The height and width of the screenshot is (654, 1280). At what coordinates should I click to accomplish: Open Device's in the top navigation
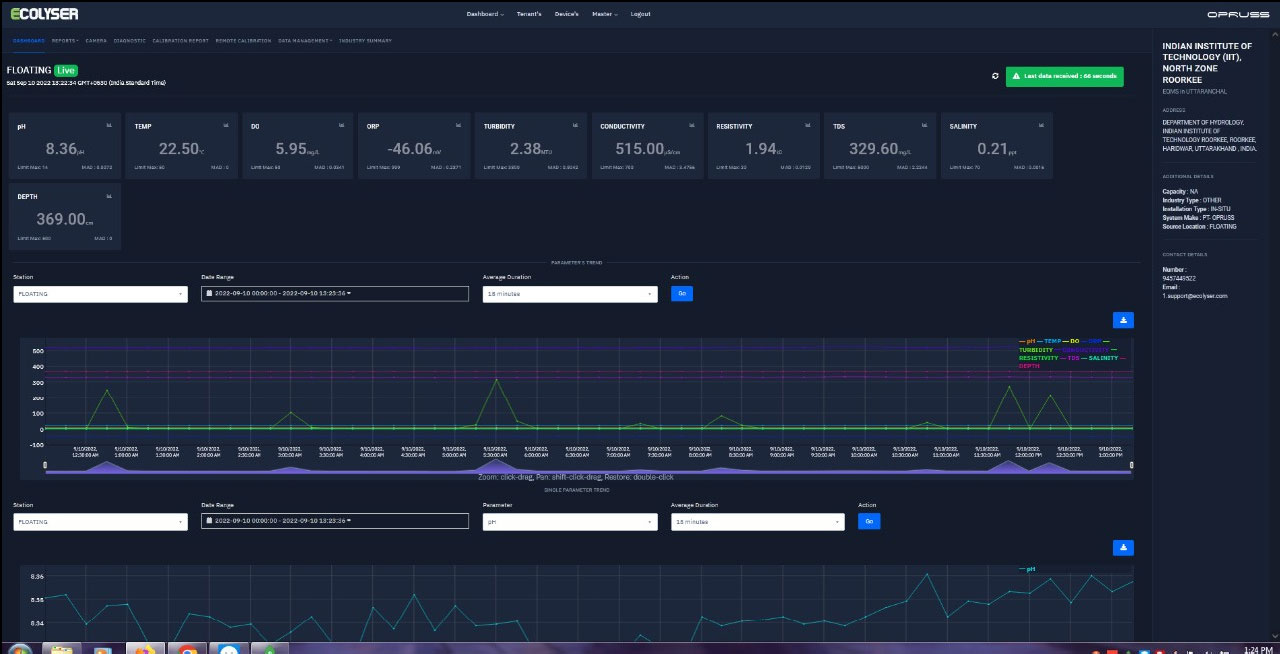[567, 14]
